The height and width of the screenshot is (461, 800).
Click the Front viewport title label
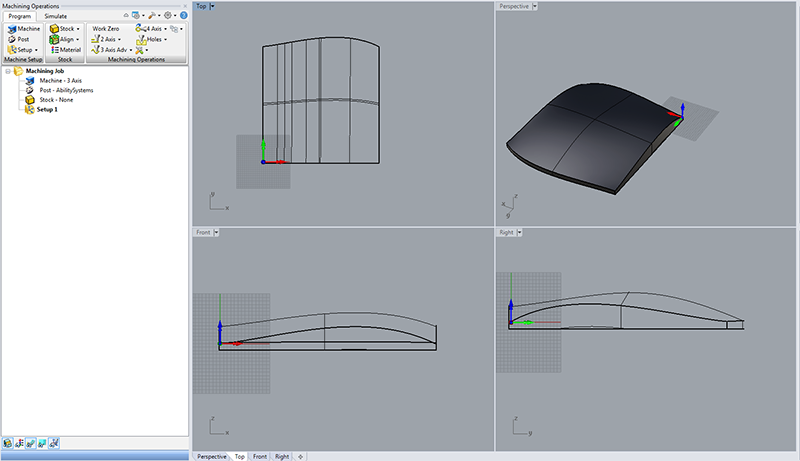pyautogui.click(x=203, y=232)
